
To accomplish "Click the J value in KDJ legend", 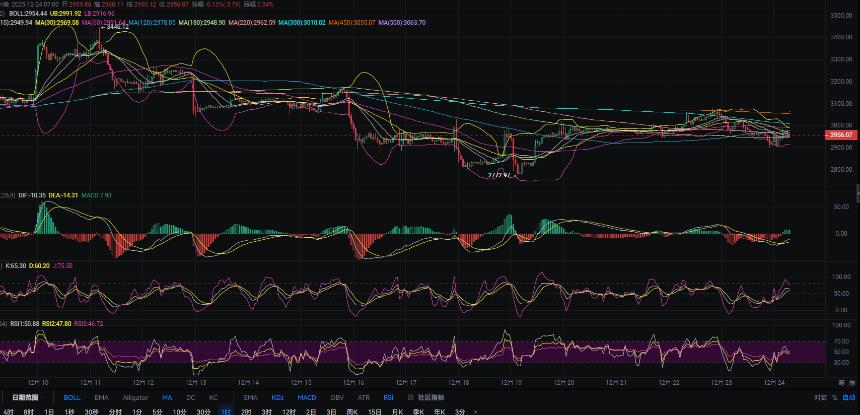I will 64,265.
